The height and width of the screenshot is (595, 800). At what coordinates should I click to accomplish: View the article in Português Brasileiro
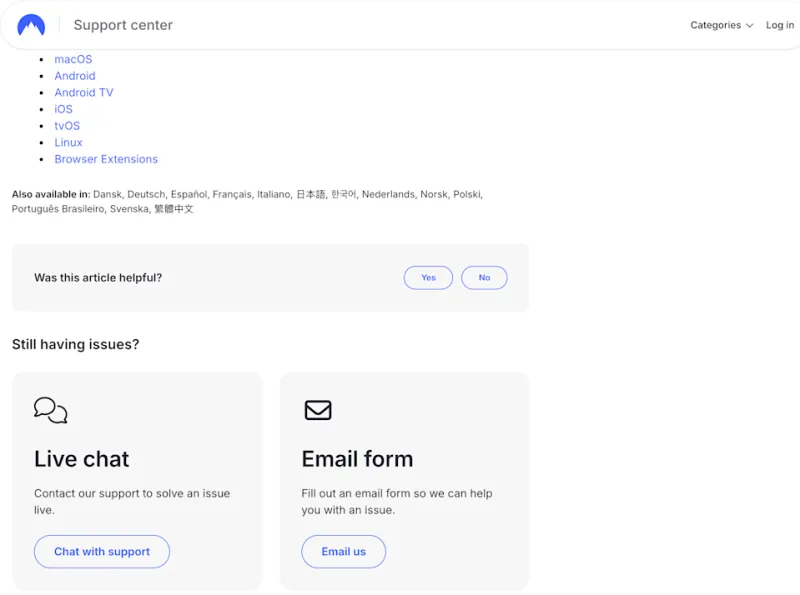point(52,209)
